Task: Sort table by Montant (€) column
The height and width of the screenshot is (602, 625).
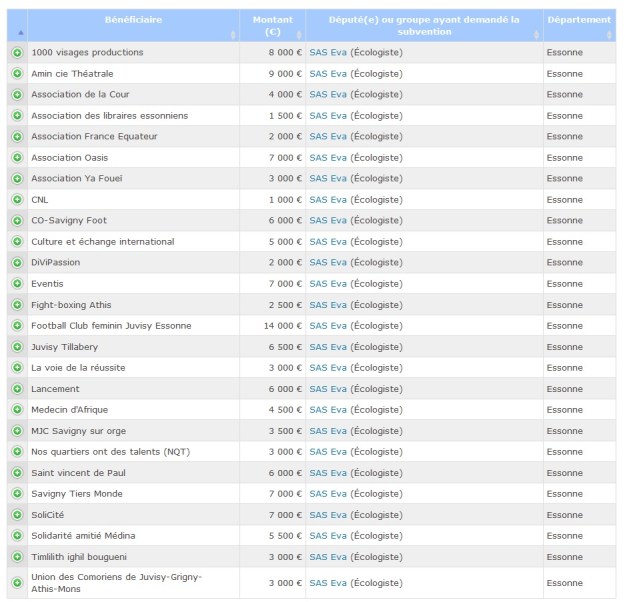Action: tap(270, 25)
